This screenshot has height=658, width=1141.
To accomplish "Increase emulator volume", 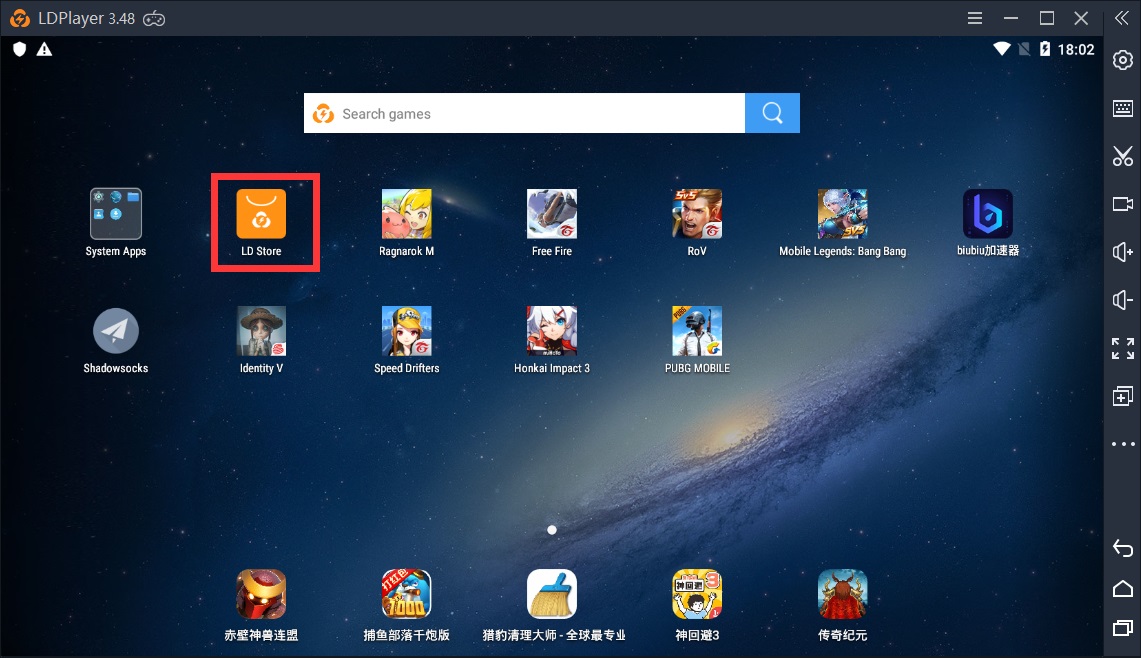I will tap(1123, 252).
